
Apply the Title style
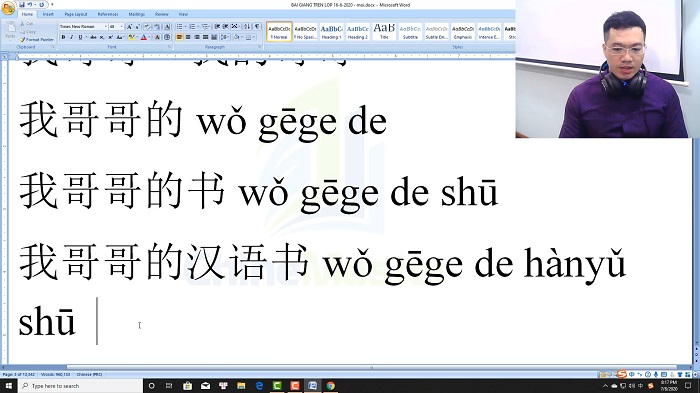pyautogui.click(x=384, y=32)
